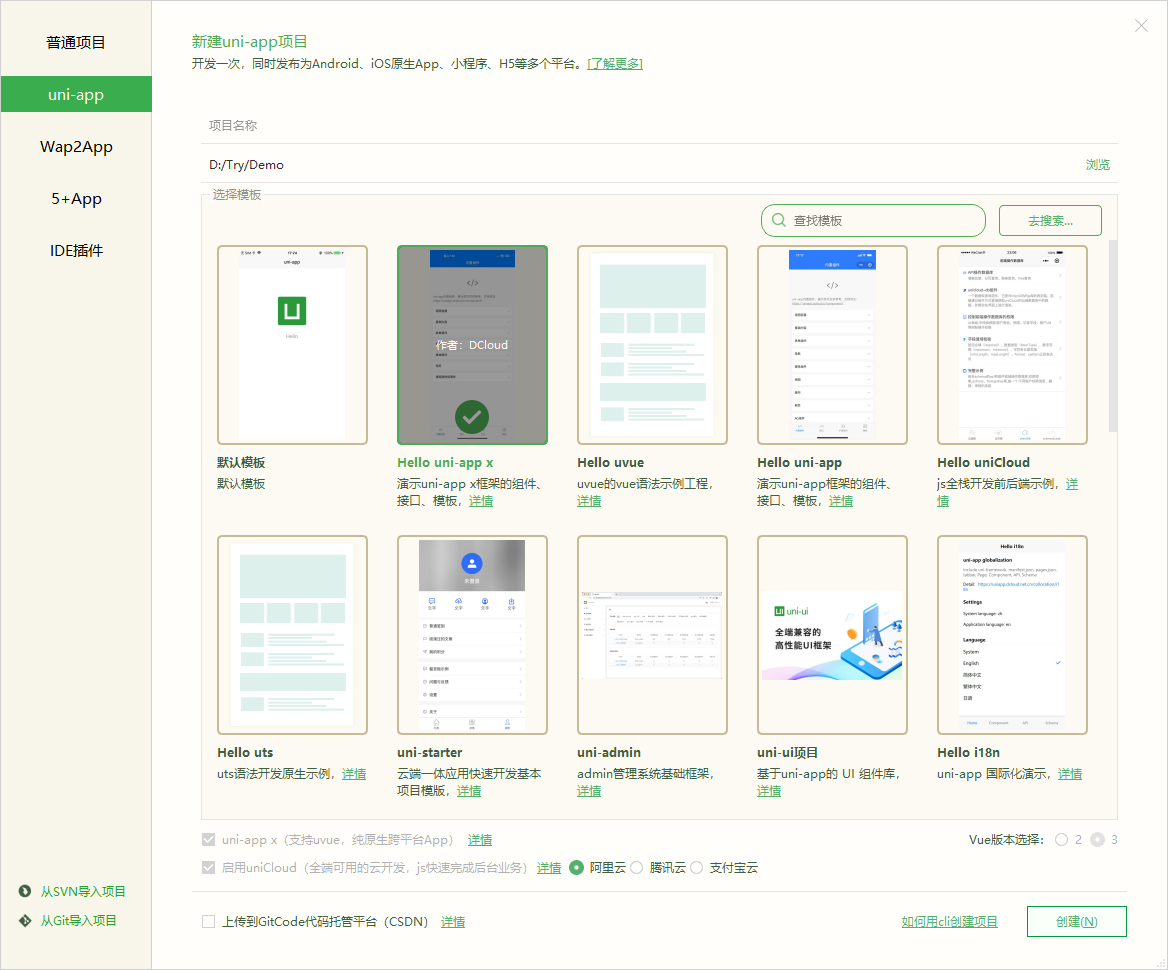
Task: Switch to the 普通项目 tab
Action: 76,42
